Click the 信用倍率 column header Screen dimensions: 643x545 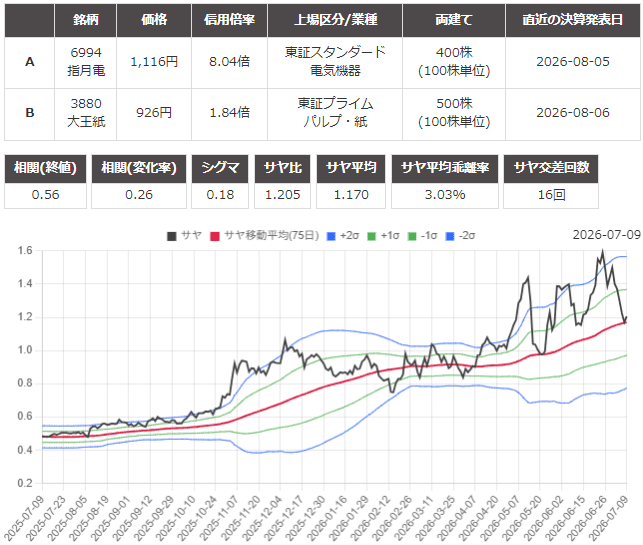230,20
